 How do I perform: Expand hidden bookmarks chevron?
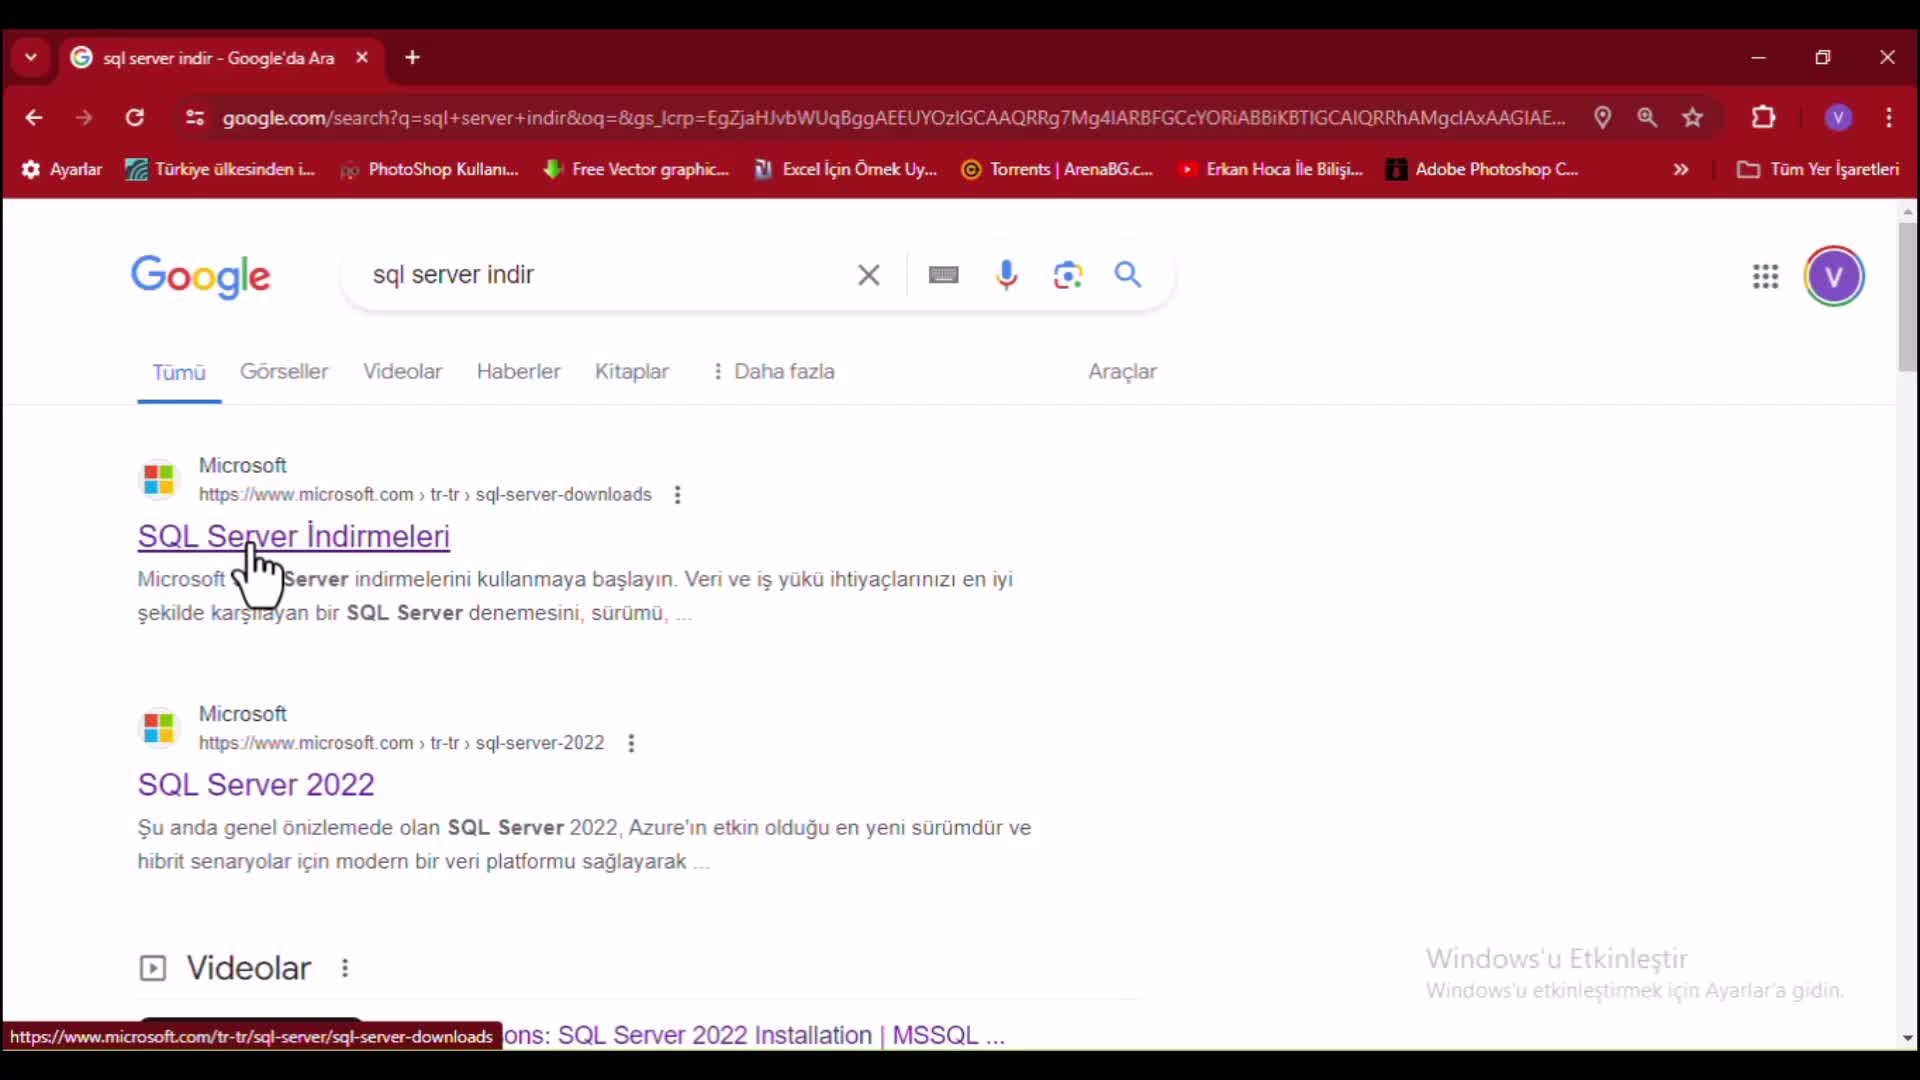tap(1681, 170)
